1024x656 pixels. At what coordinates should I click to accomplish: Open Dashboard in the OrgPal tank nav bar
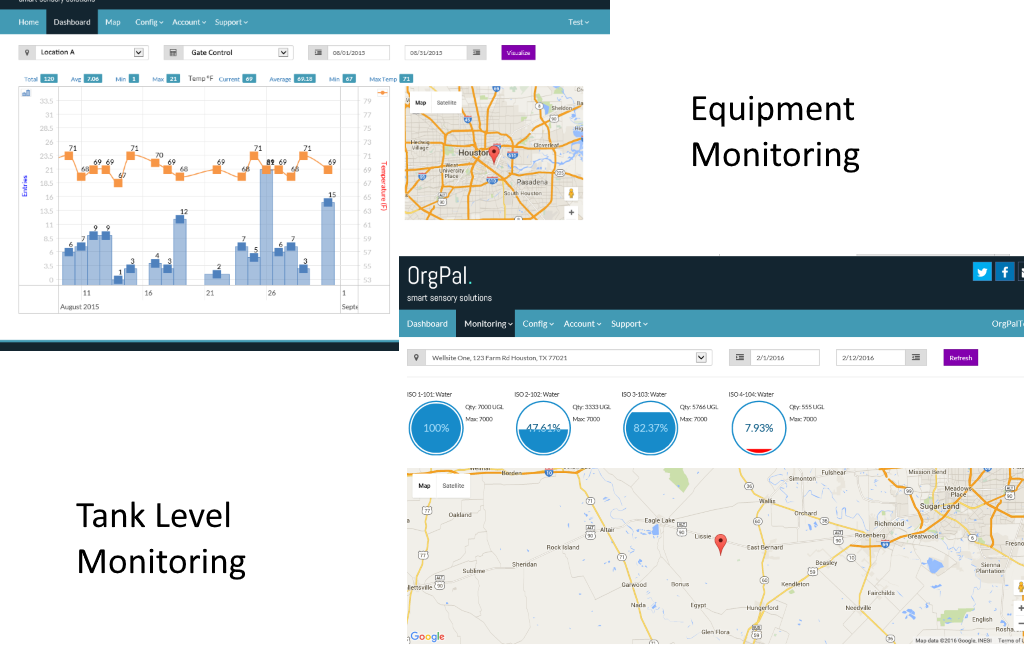pyautogui.click(x=427, y=323)
